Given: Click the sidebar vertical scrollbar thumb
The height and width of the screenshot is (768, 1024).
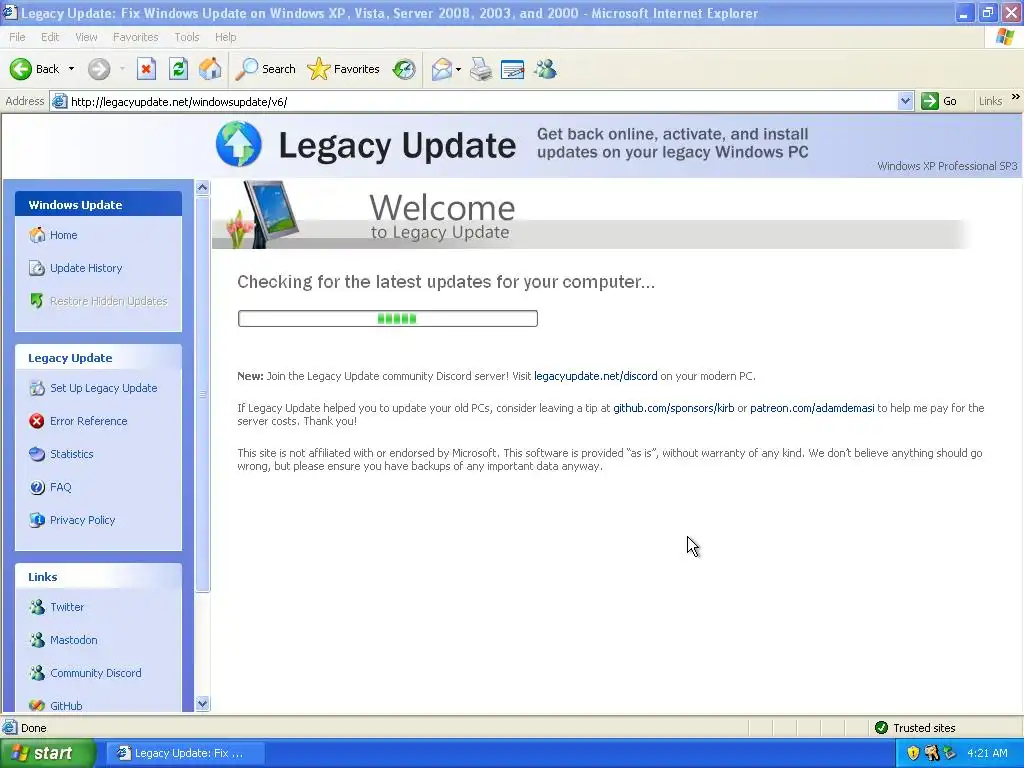Looking at the screenshot, I should 202,394.
